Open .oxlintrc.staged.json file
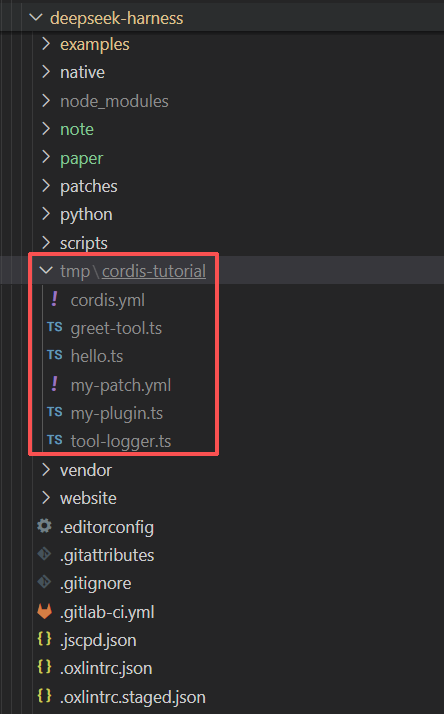Screen dimensions: 444x714 click(x=133, y=697)
